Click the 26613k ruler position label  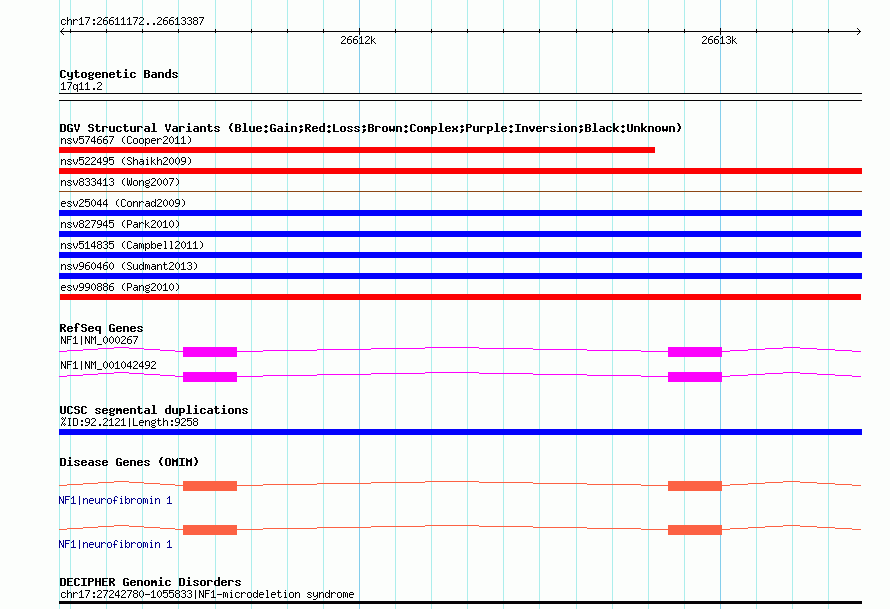(719, 40)
